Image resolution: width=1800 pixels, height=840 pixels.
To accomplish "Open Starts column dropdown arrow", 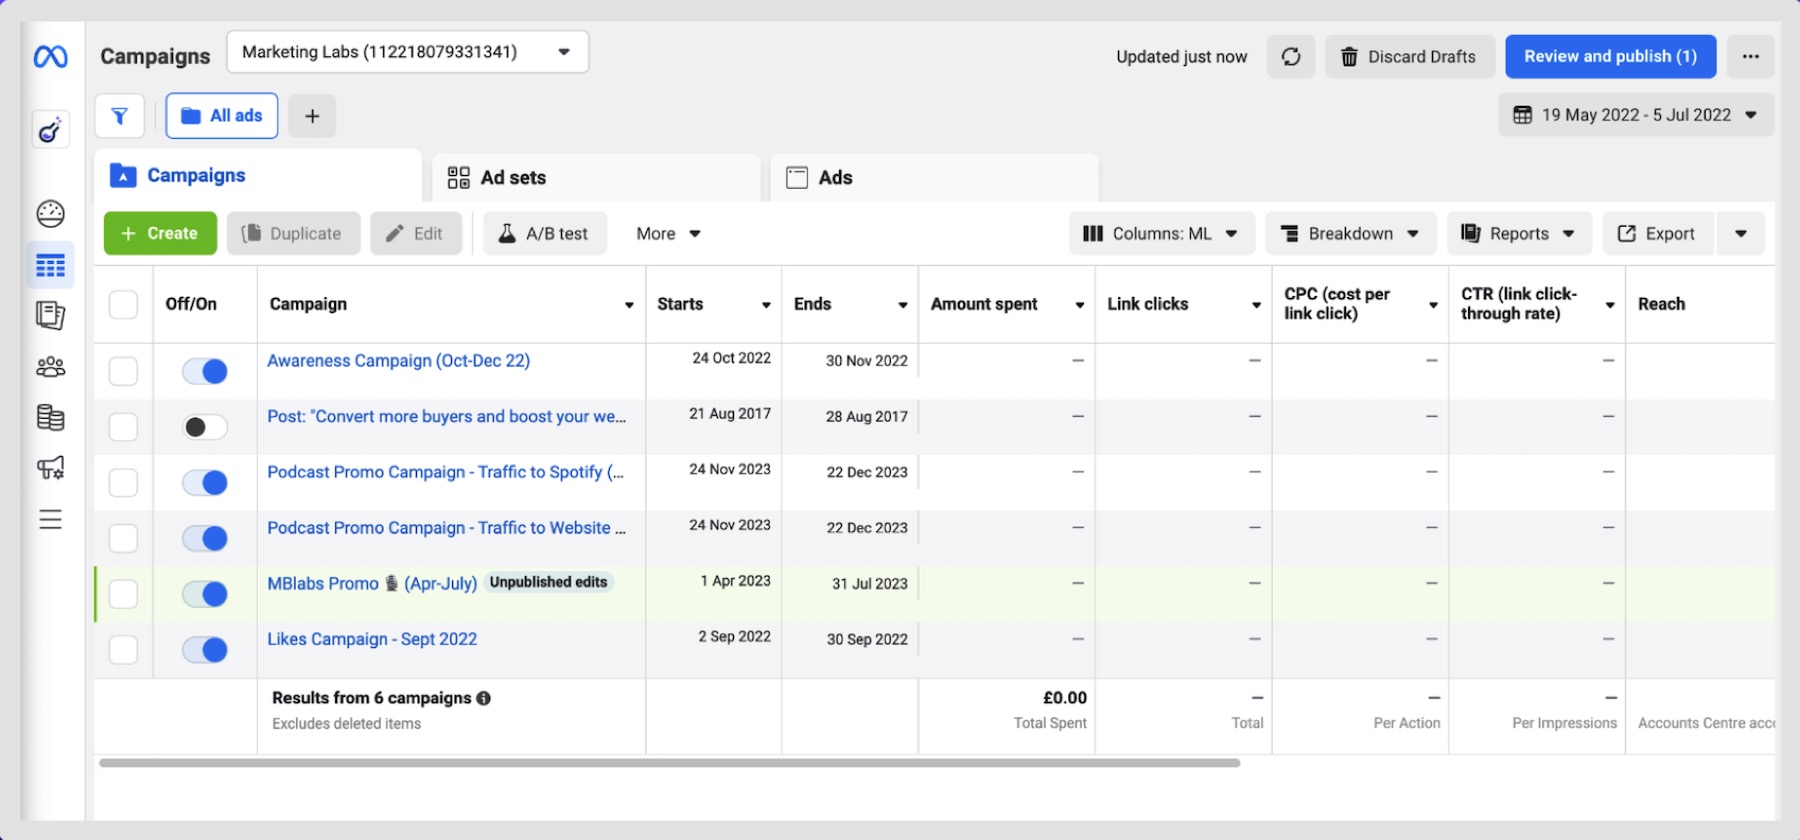I will point(766,305).
